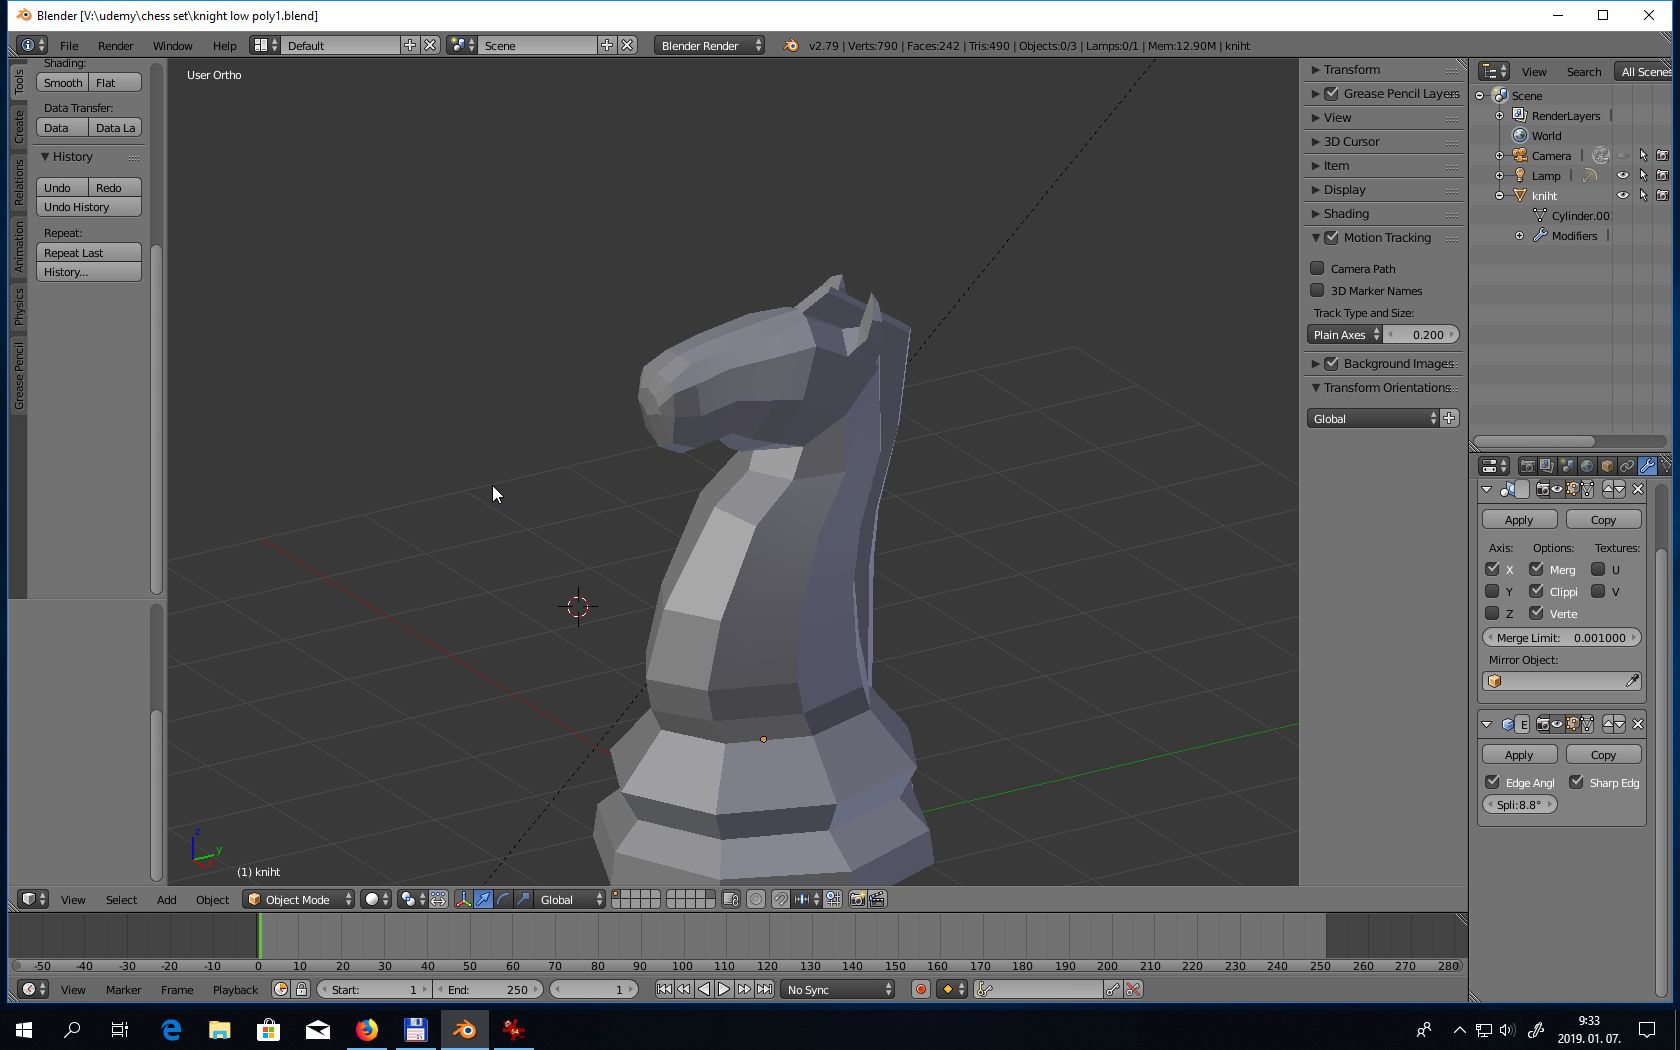Switch to the Create tool shelf tab

pos(18,127)
